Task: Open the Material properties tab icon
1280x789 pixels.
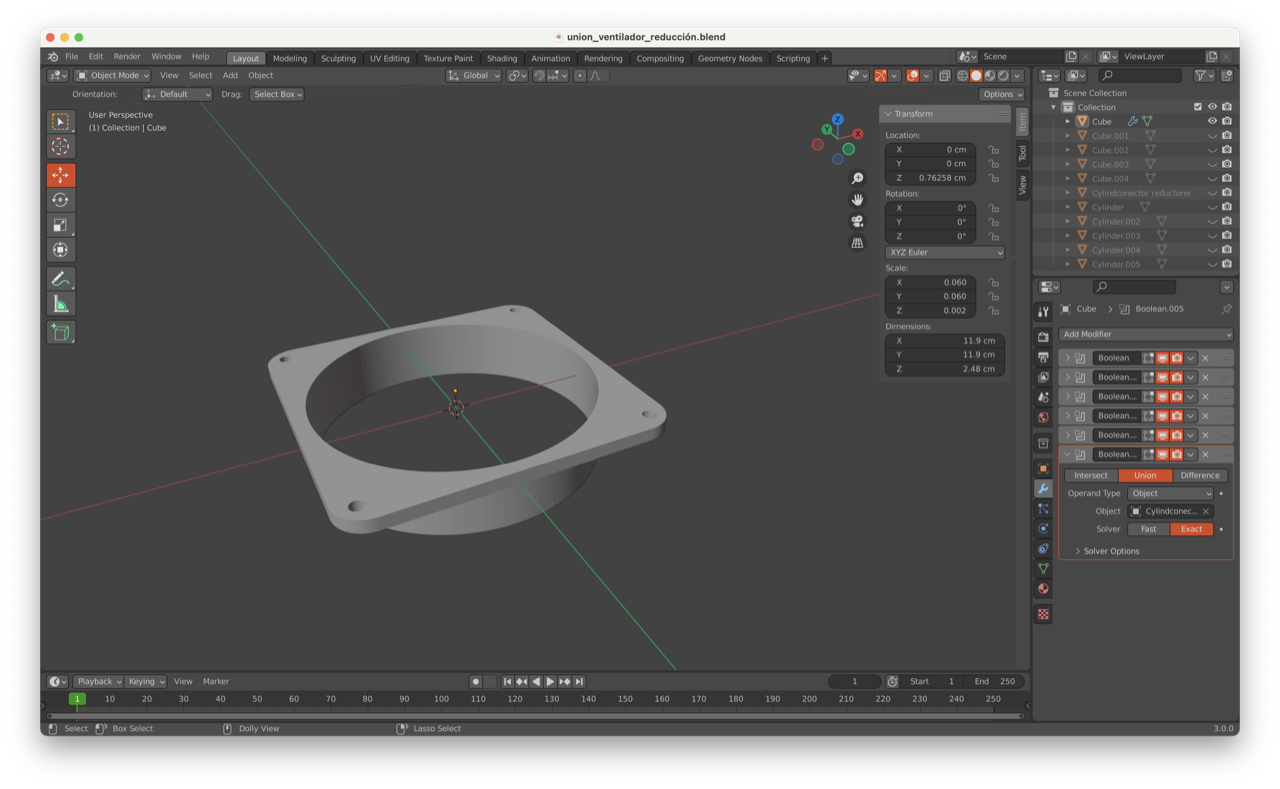Action: 1043,588
